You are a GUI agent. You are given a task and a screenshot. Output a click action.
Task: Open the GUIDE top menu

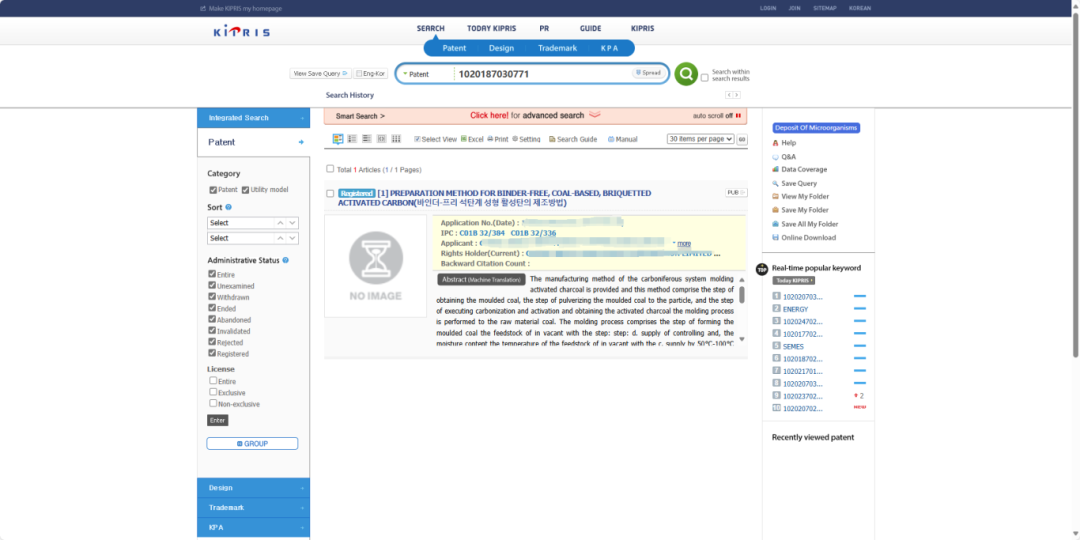pos(590,29)
